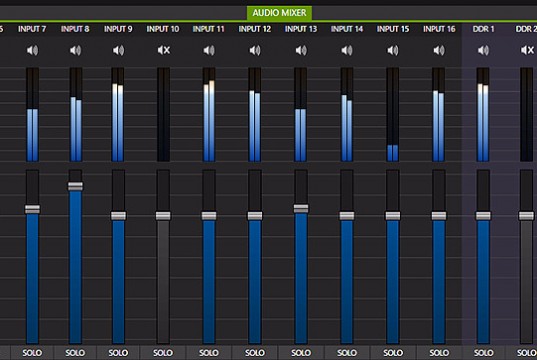Select the INPUT 16 channel label
537x360 pixels.
pos(439,29)
